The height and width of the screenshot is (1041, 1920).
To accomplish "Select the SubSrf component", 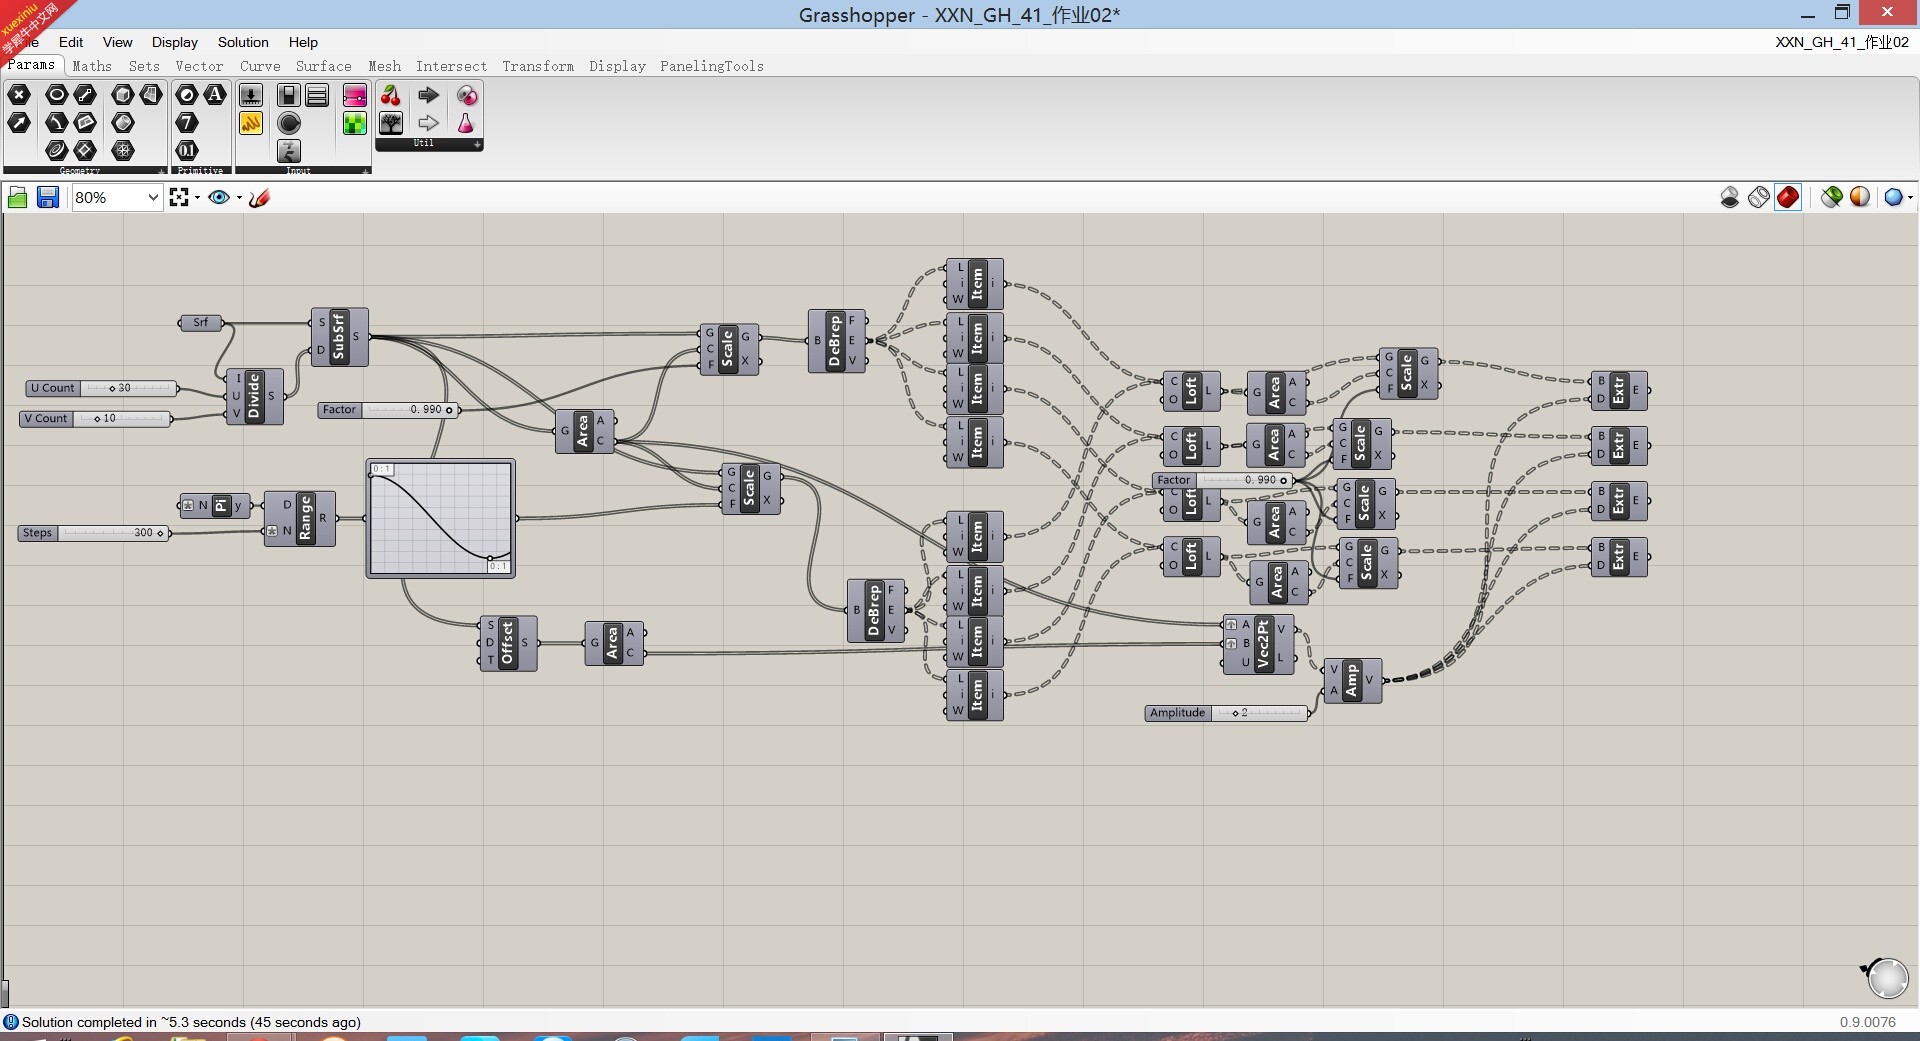I will click(339, 337).
